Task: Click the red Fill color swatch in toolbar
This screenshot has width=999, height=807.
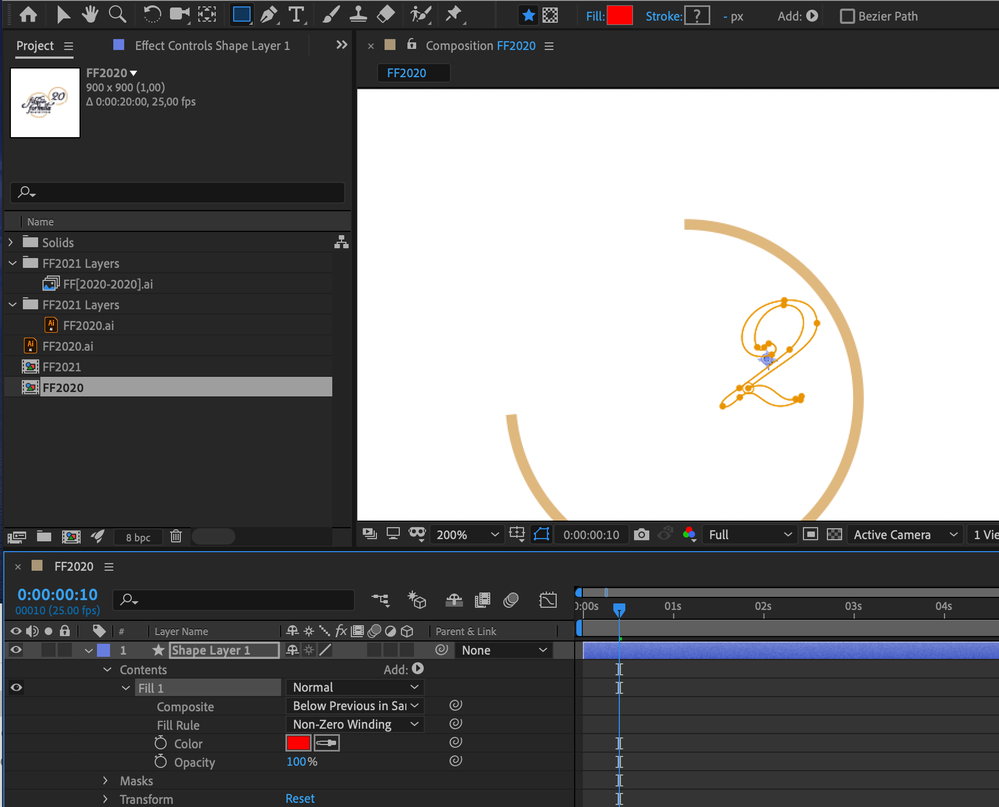Action: tap(619, 16)
